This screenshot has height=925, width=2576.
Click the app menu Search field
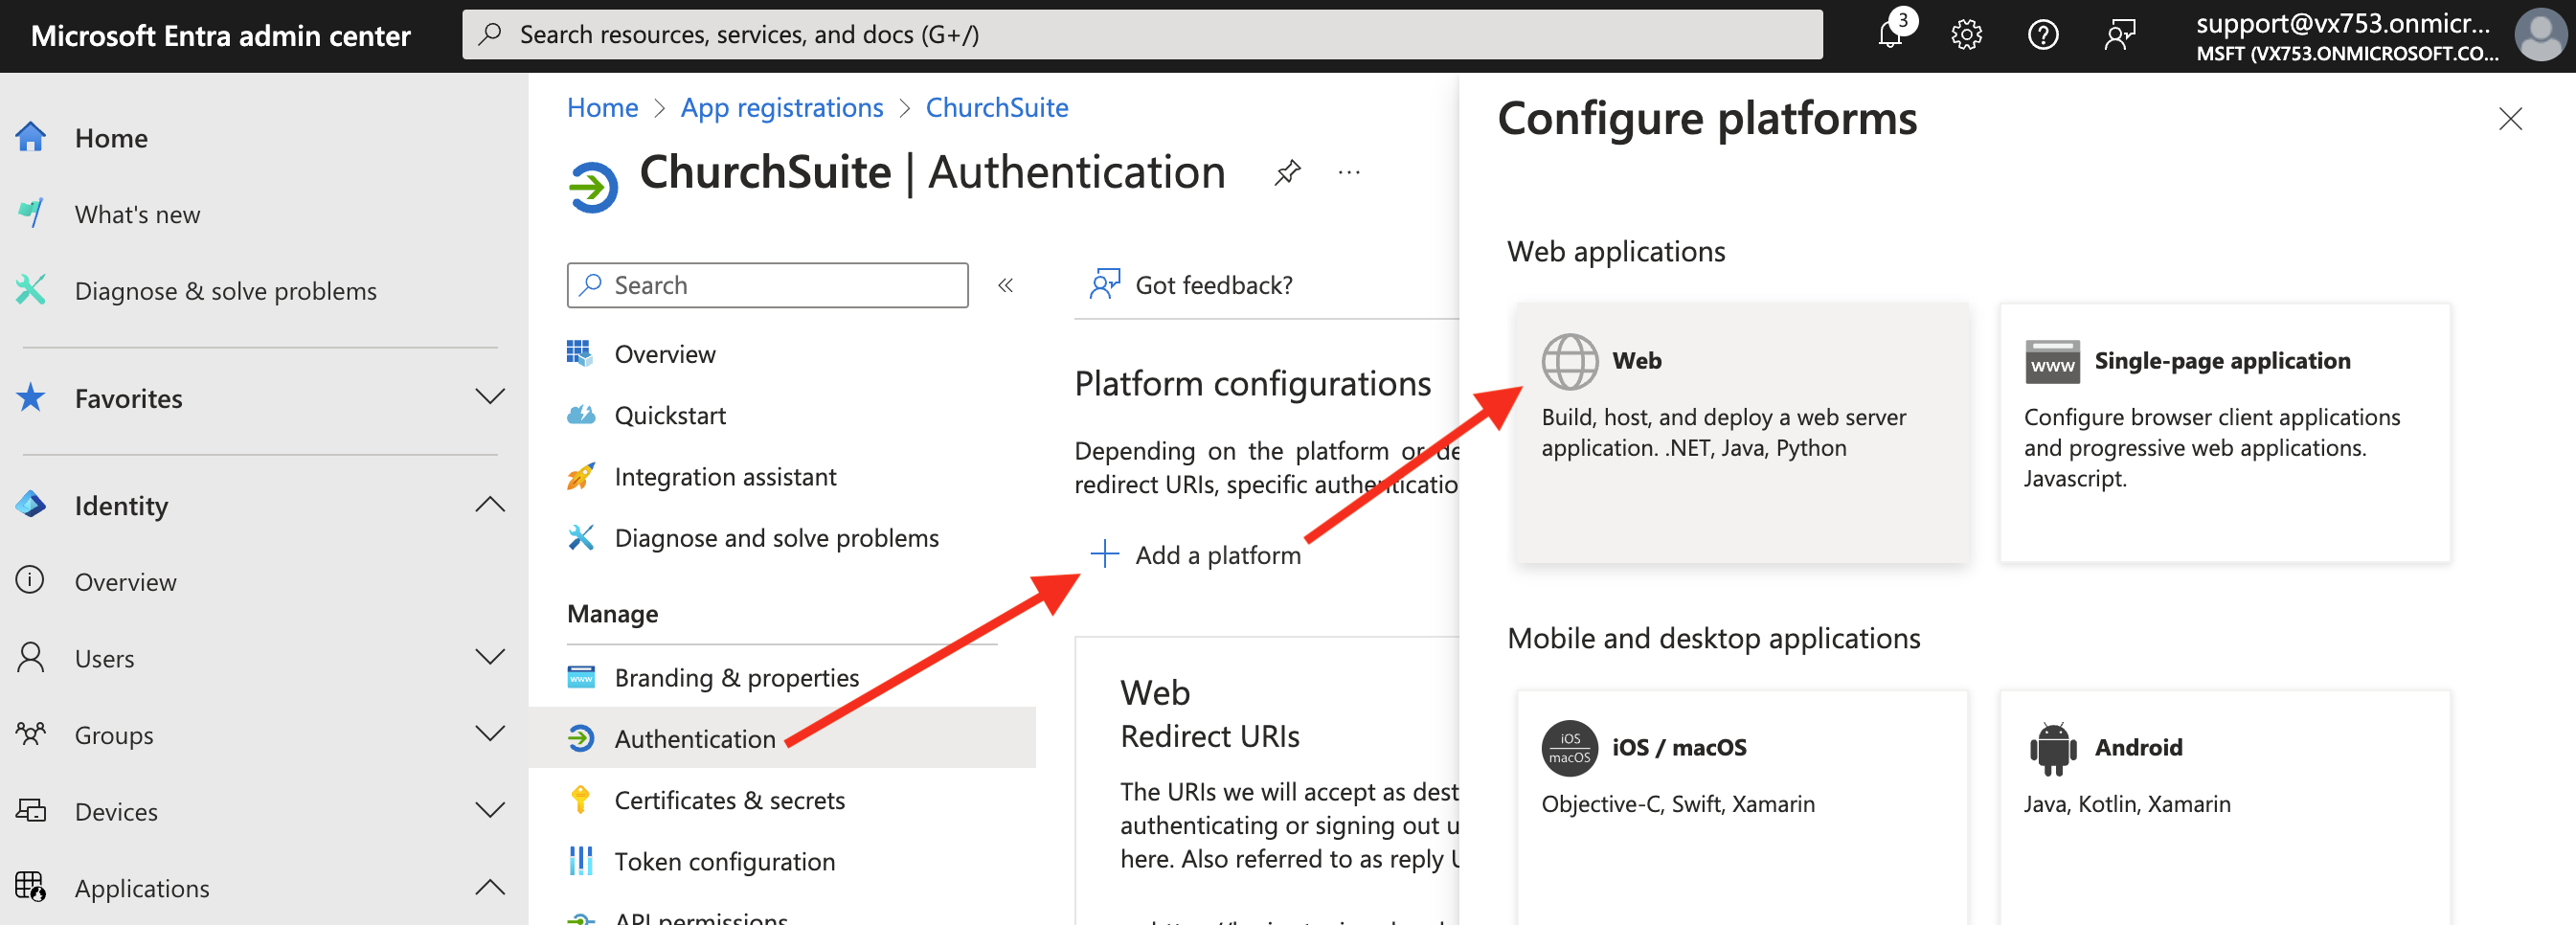pyautogui.click(x=767, y=285)
